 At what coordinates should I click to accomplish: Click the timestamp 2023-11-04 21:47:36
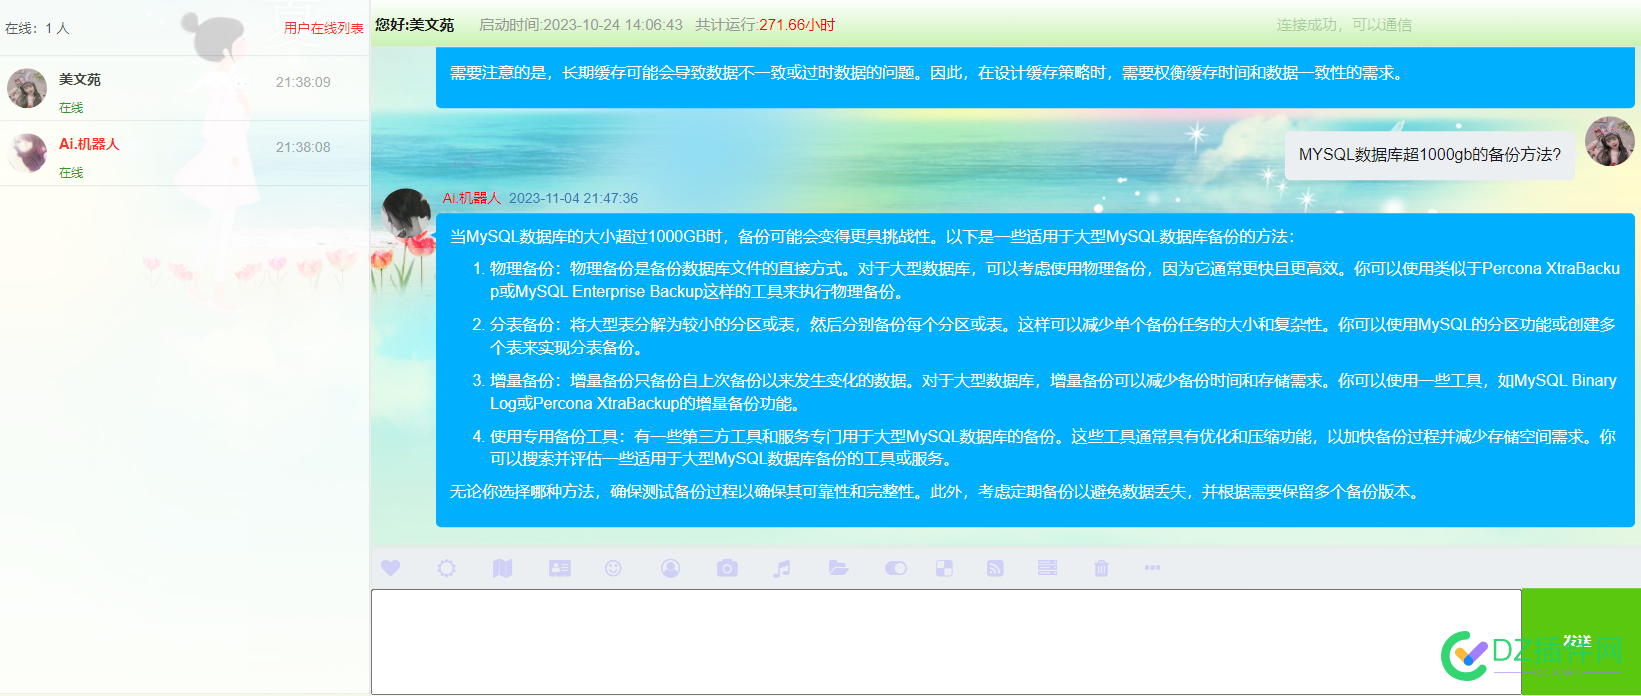[x=573, y=198]
